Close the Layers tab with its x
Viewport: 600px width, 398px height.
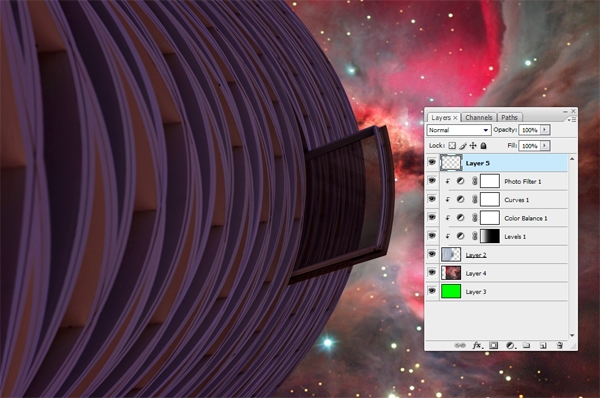[x=455, y=118]
